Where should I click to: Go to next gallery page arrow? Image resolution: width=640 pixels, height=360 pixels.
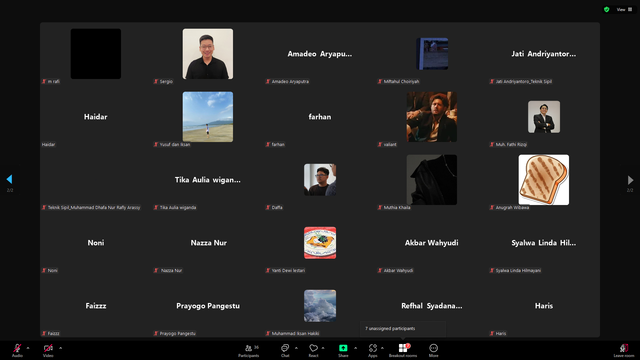click(x=631, y=180)
